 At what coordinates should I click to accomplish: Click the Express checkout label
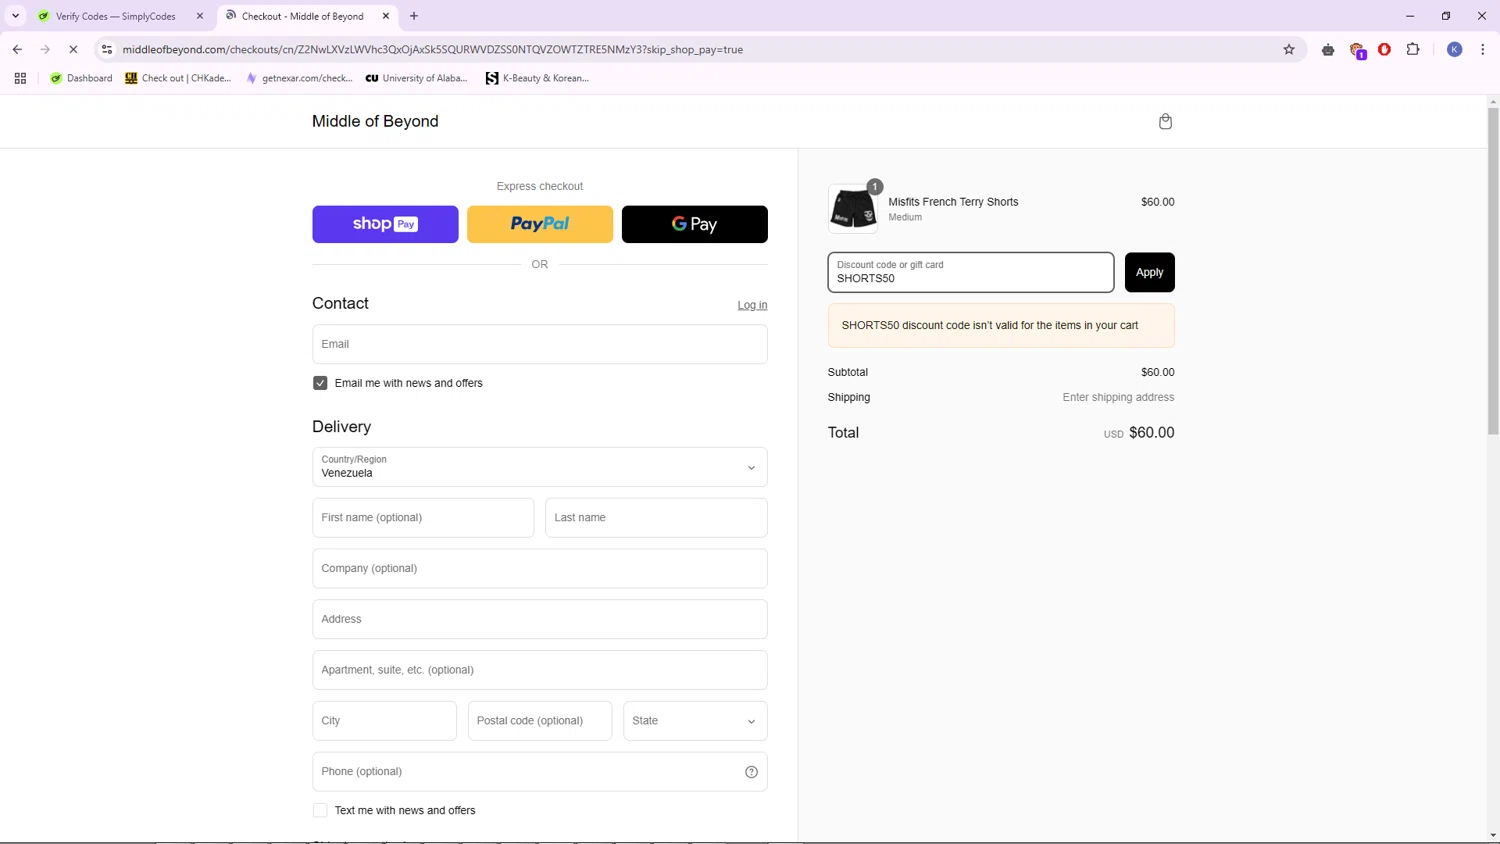pyautogui.click(x=540, y=186)
